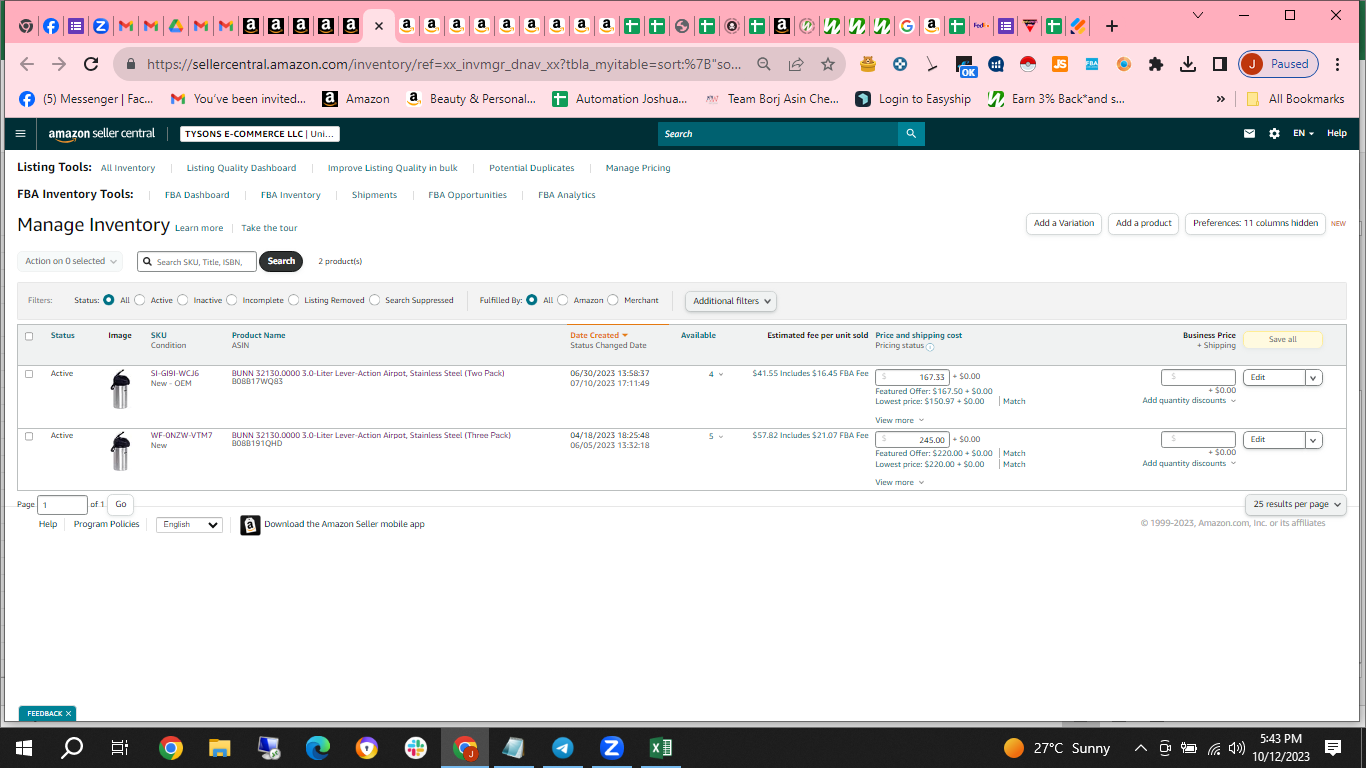Screen dimensions: 1366x768
Task: Click the Amazon Seller mobile app icon
Action: coord(250,525)
